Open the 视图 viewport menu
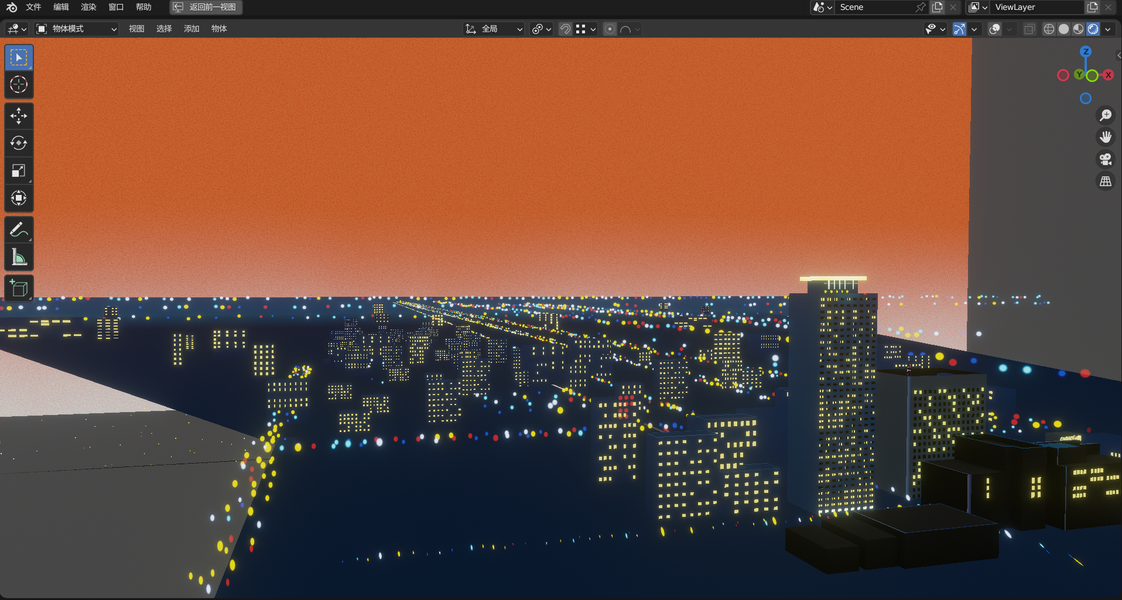This screenshot has width=1122, height=600. [x=137, y=29]
